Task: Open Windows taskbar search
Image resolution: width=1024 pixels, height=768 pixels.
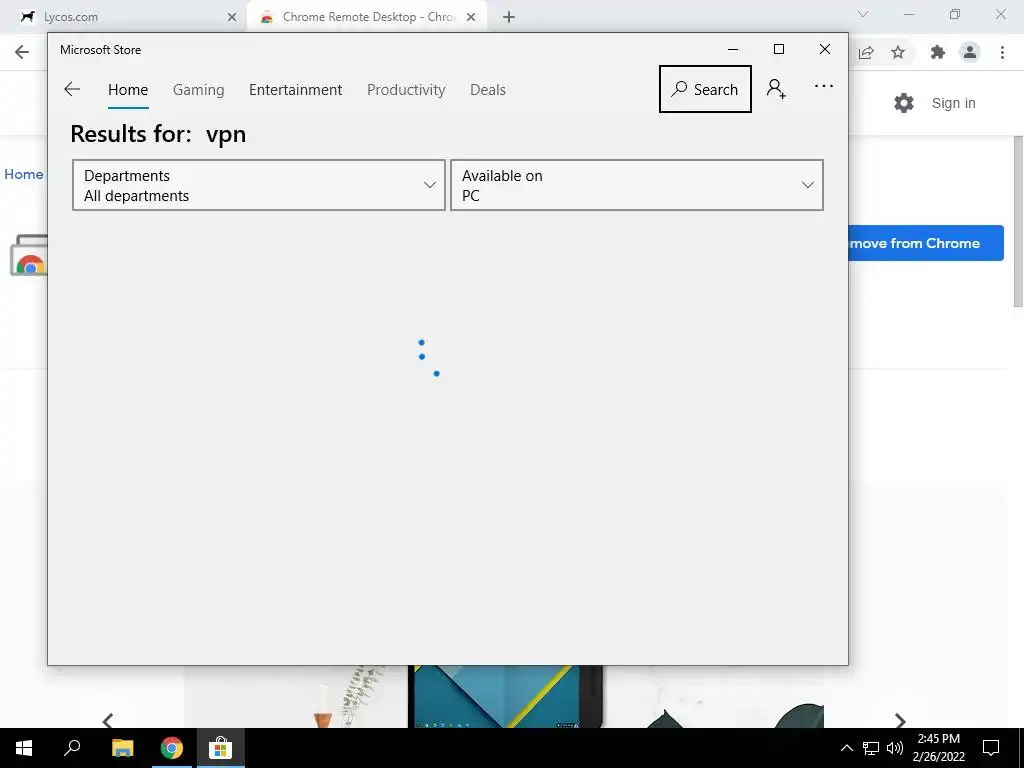Action: pyautogui.click(x=72, y=748)
